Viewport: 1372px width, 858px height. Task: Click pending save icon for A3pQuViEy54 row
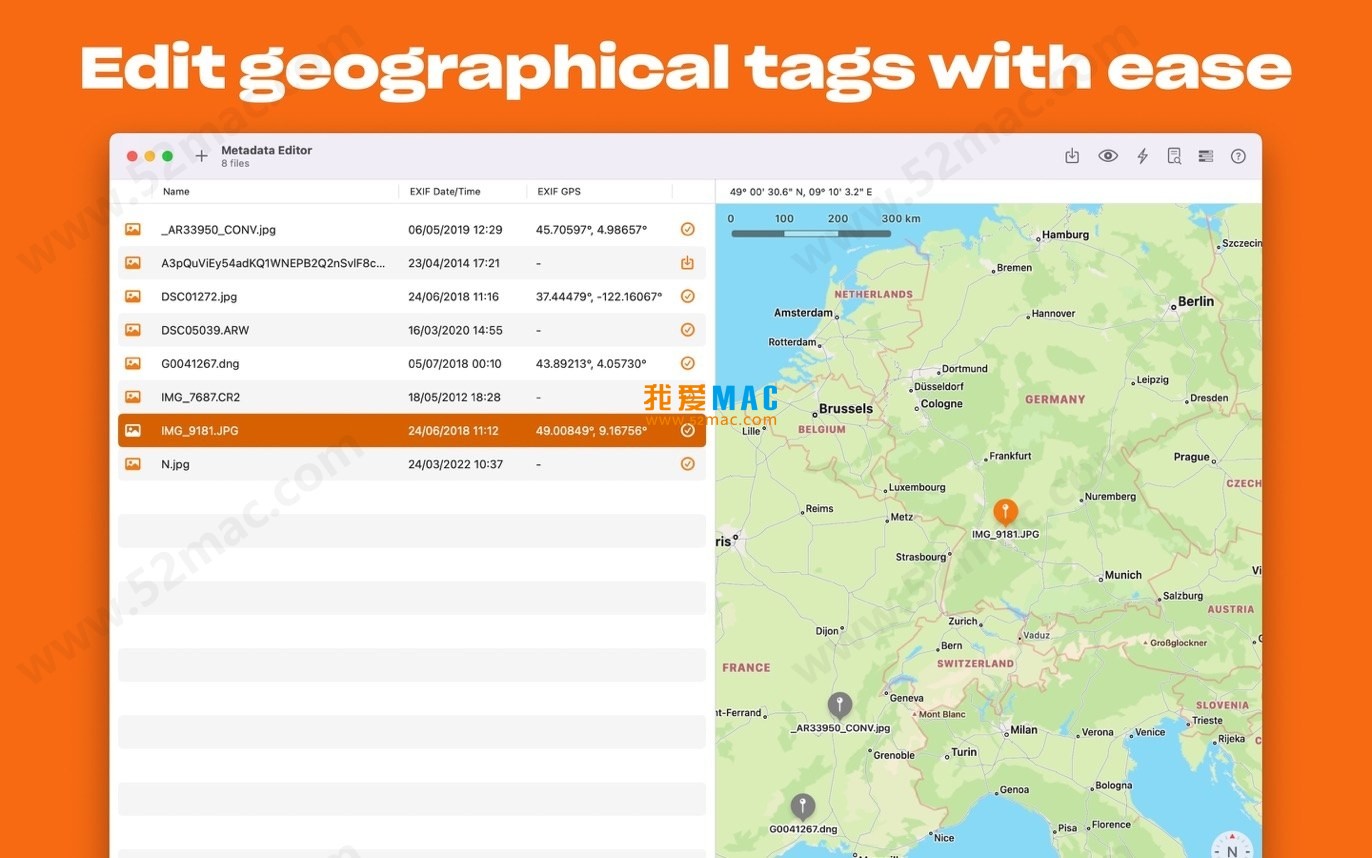click(687, 263)
